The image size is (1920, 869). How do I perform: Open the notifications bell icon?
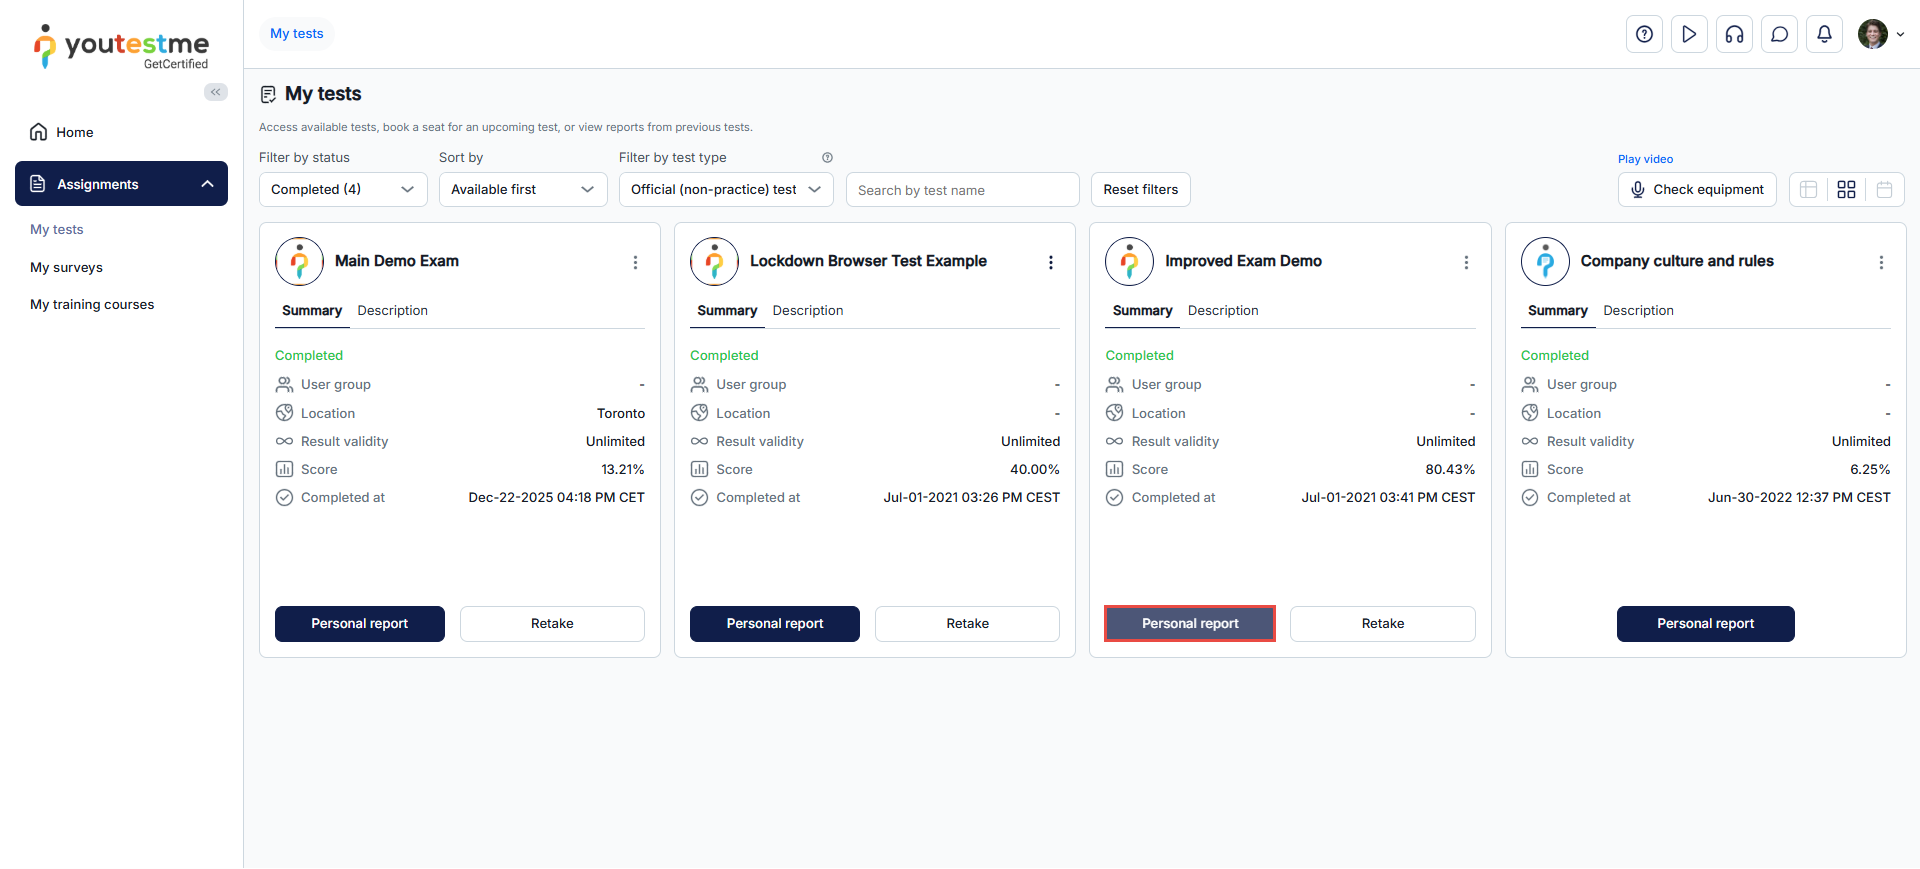pos(1824,34)
